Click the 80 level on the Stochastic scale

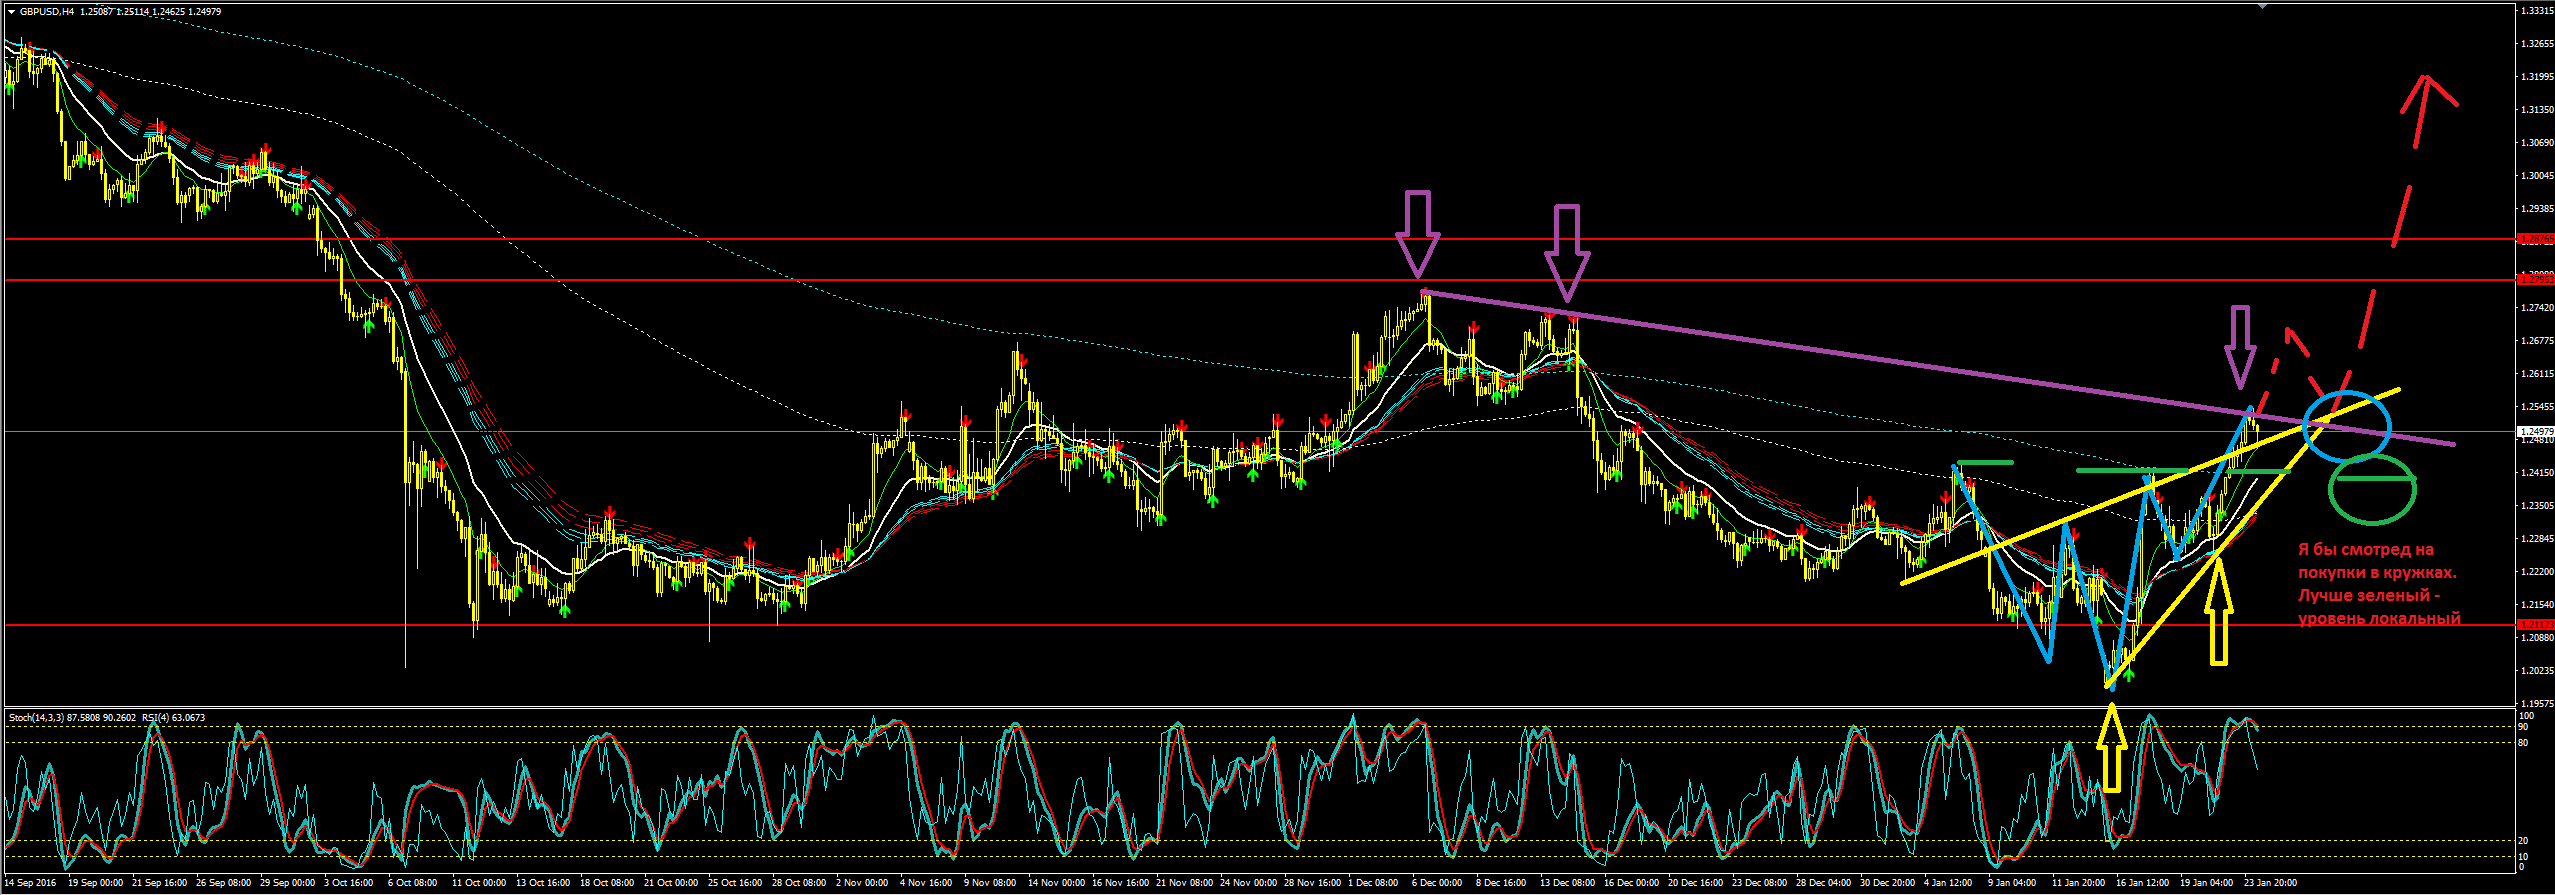[2523, 743]
